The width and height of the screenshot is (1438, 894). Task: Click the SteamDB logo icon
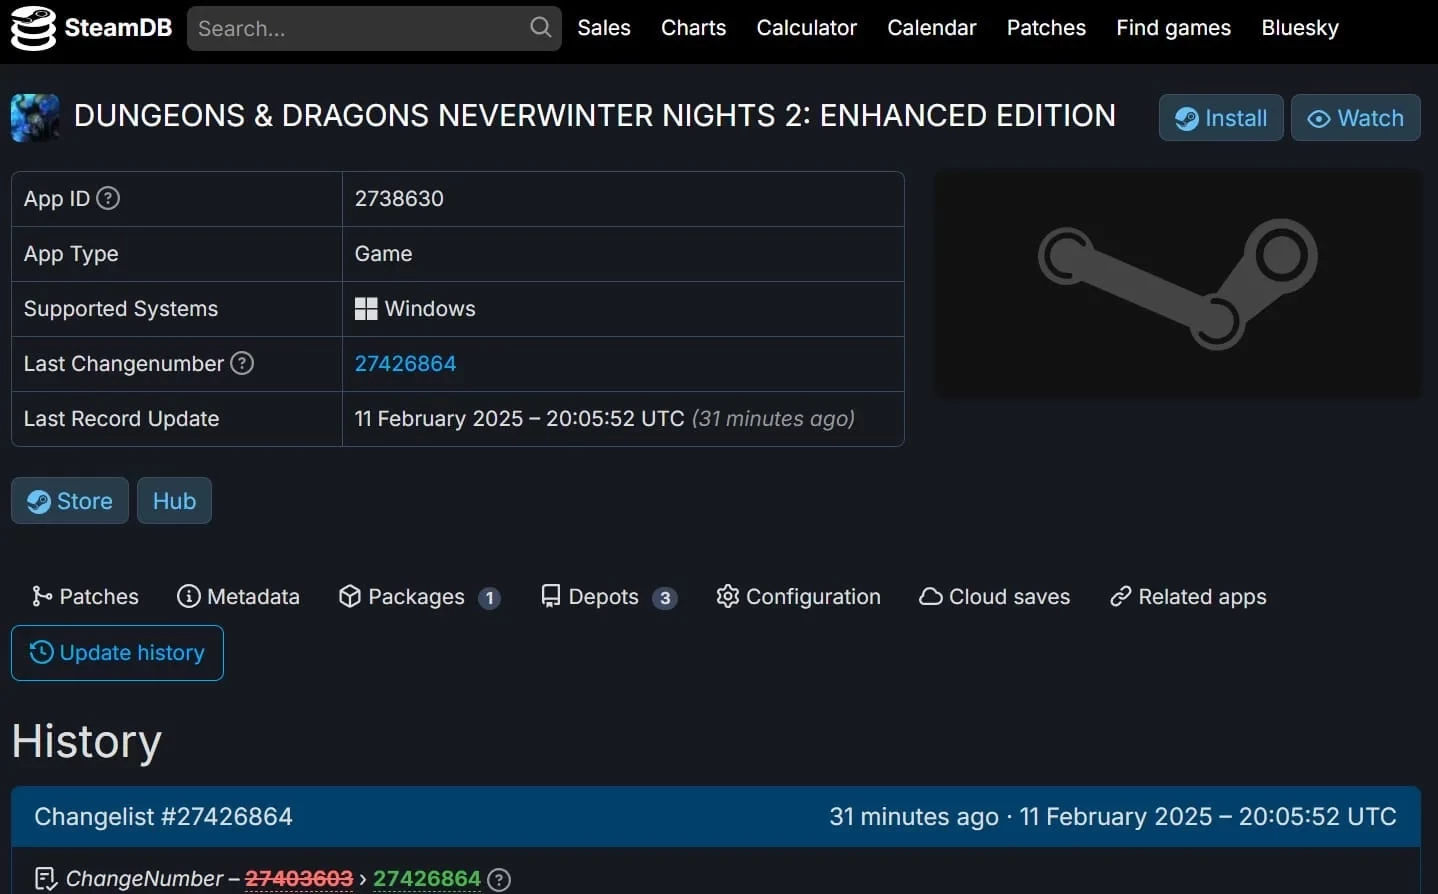(33, 28)
